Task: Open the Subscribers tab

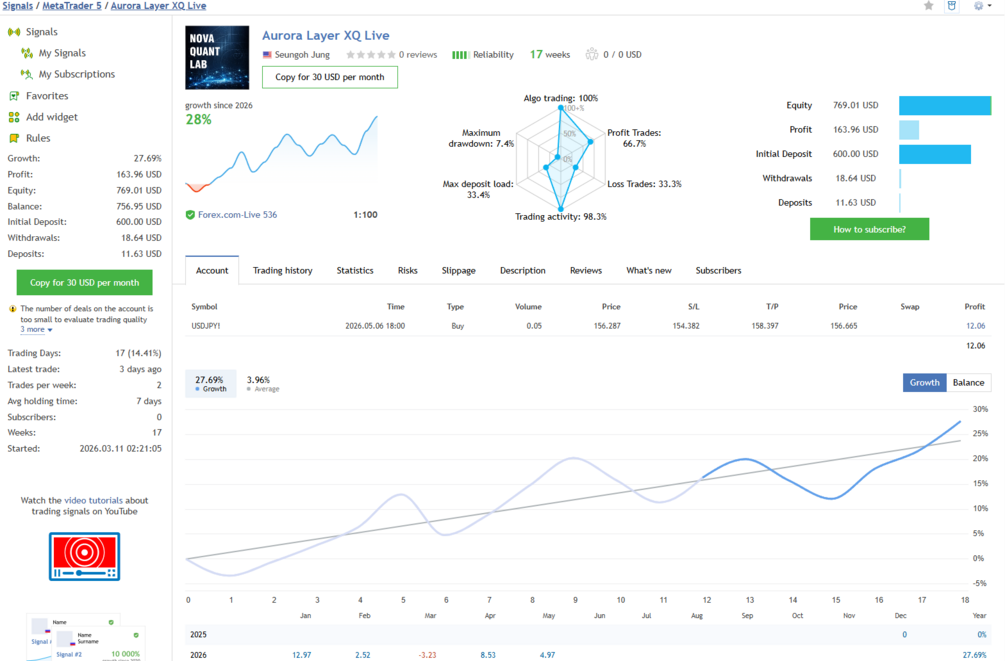Action: click(718, 271)
